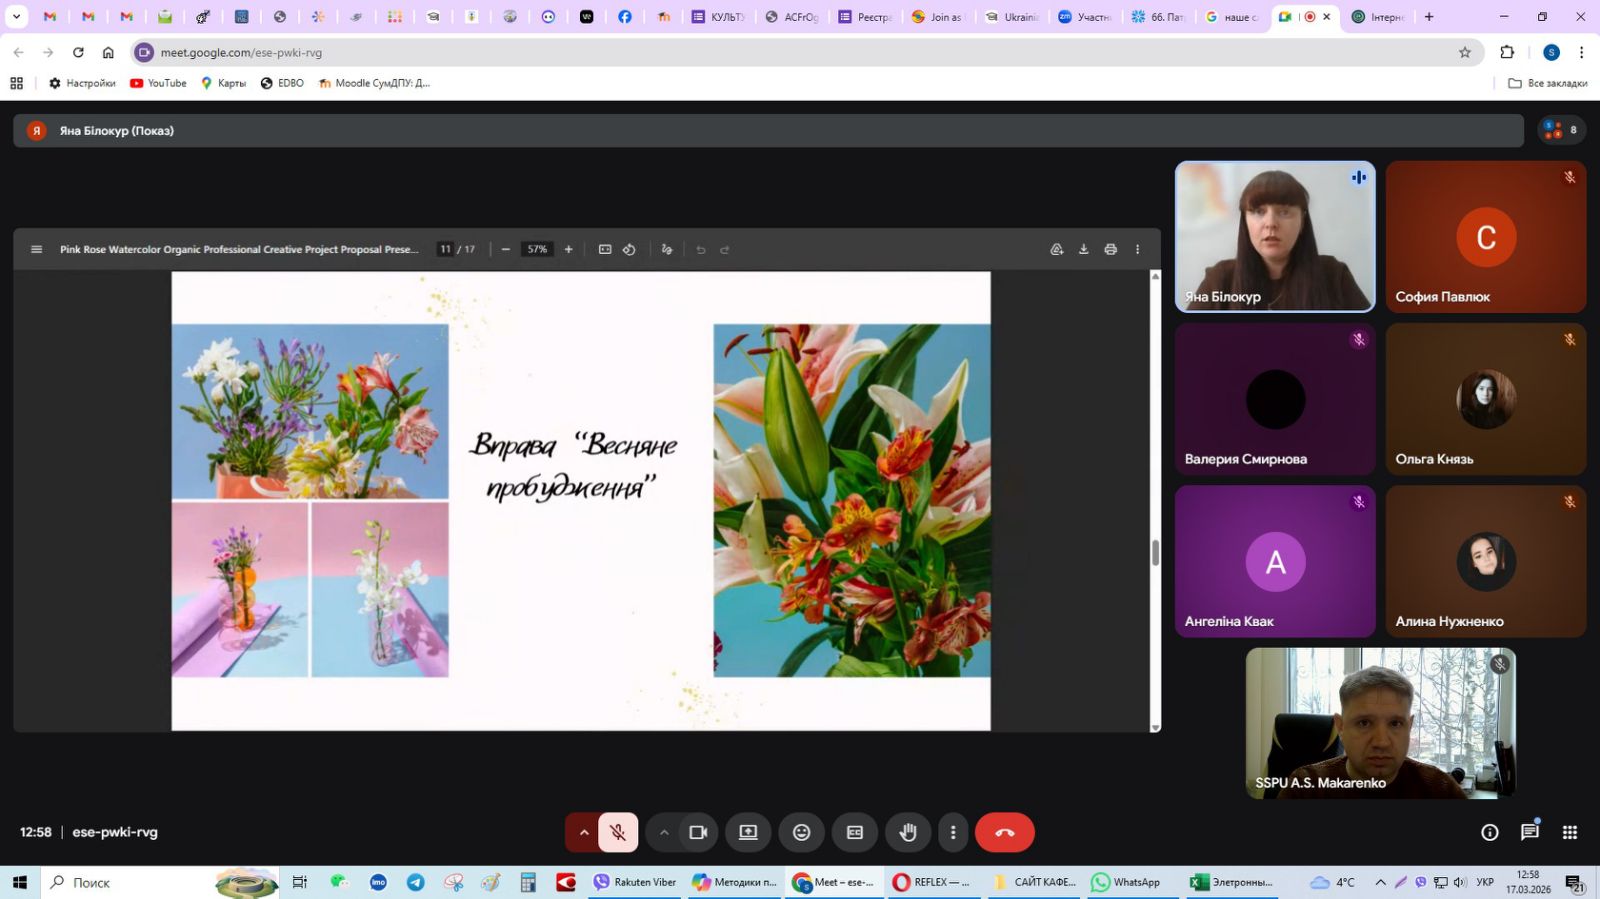Open YouTube bookmark in bookmarks bar
Viewport: 1600px width, 899px height.
point(158,83)
